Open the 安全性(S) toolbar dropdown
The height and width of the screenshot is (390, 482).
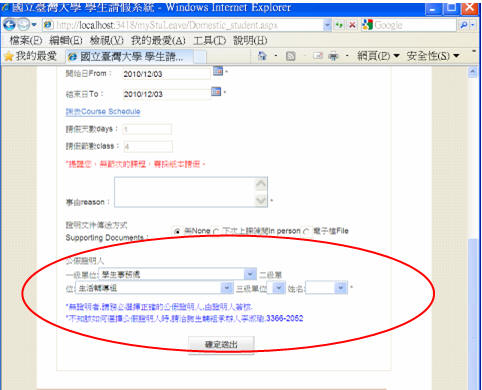(x=433, y=56)
